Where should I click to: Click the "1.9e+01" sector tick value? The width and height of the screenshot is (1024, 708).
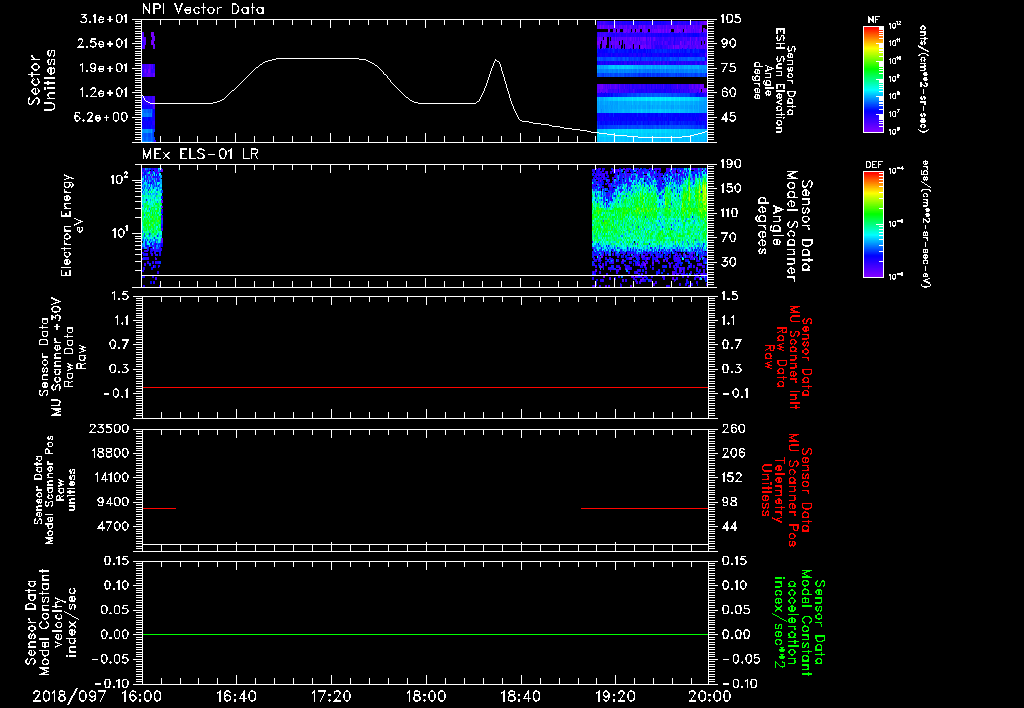point(103,69)
